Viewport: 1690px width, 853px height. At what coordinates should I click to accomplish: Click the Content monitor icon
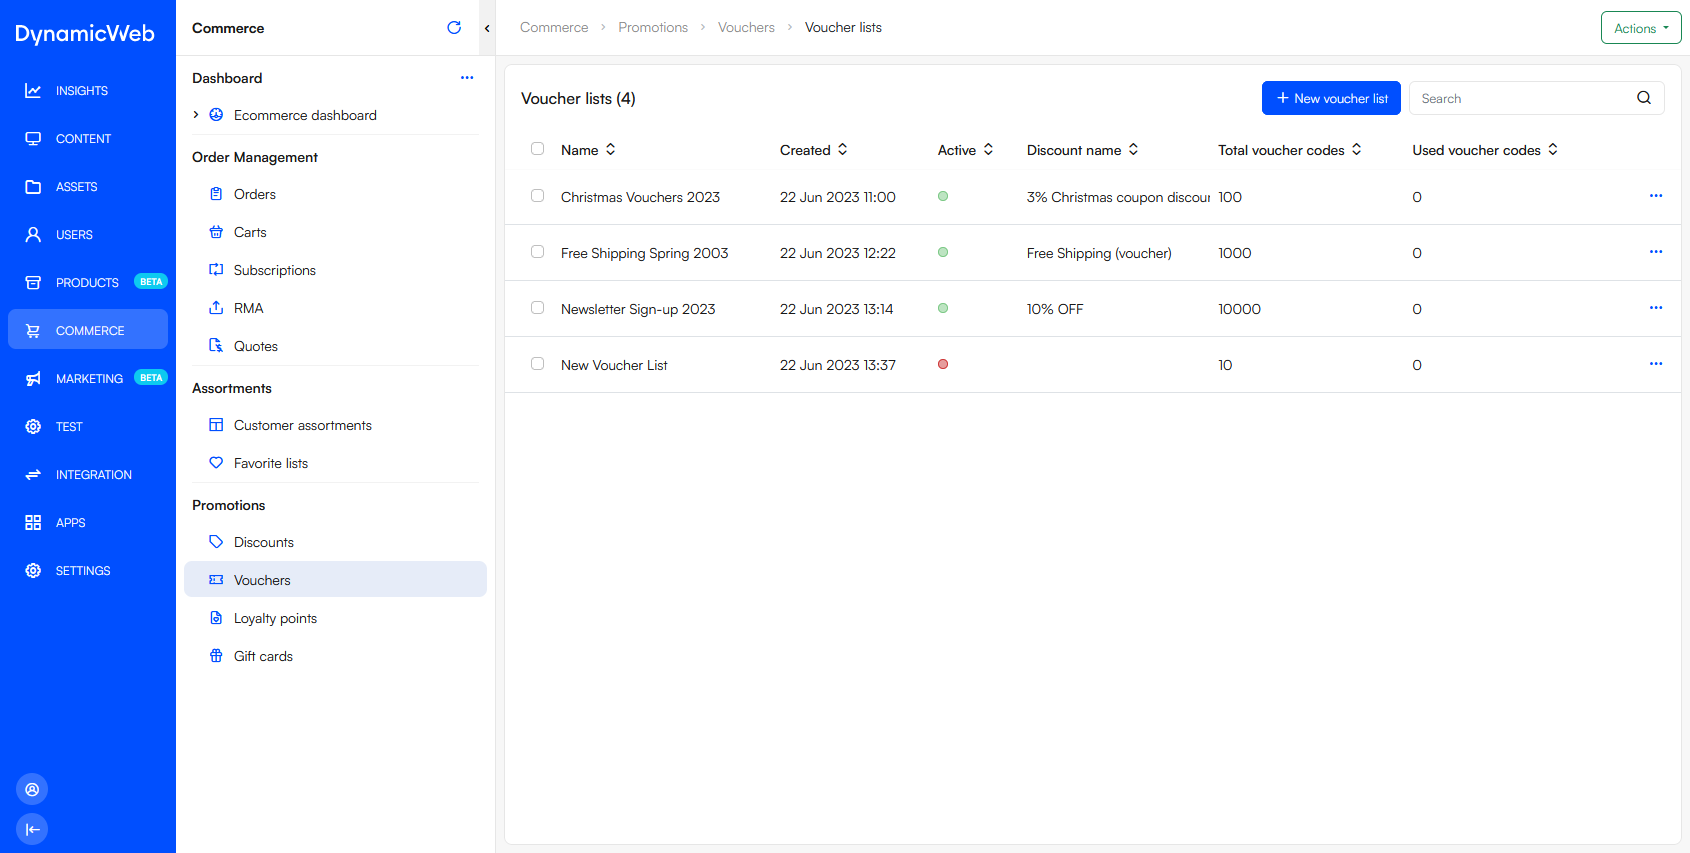[33, 139]
